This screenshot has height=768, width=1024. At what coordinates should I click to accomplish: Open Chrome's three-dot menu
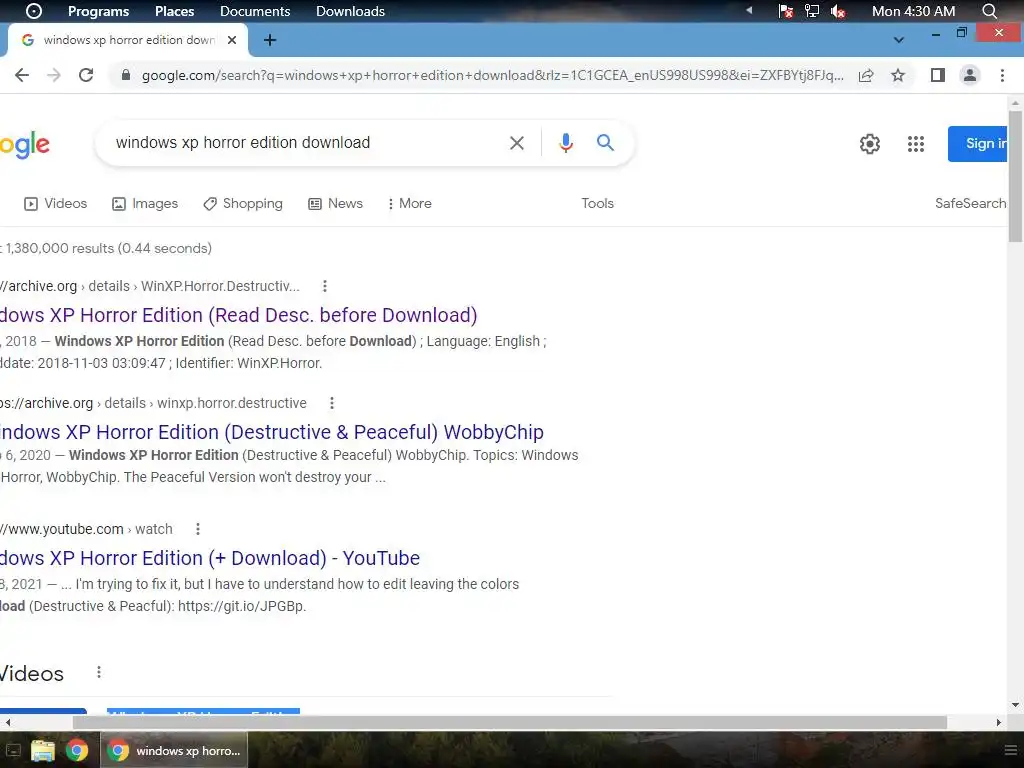click(1002, 75)
